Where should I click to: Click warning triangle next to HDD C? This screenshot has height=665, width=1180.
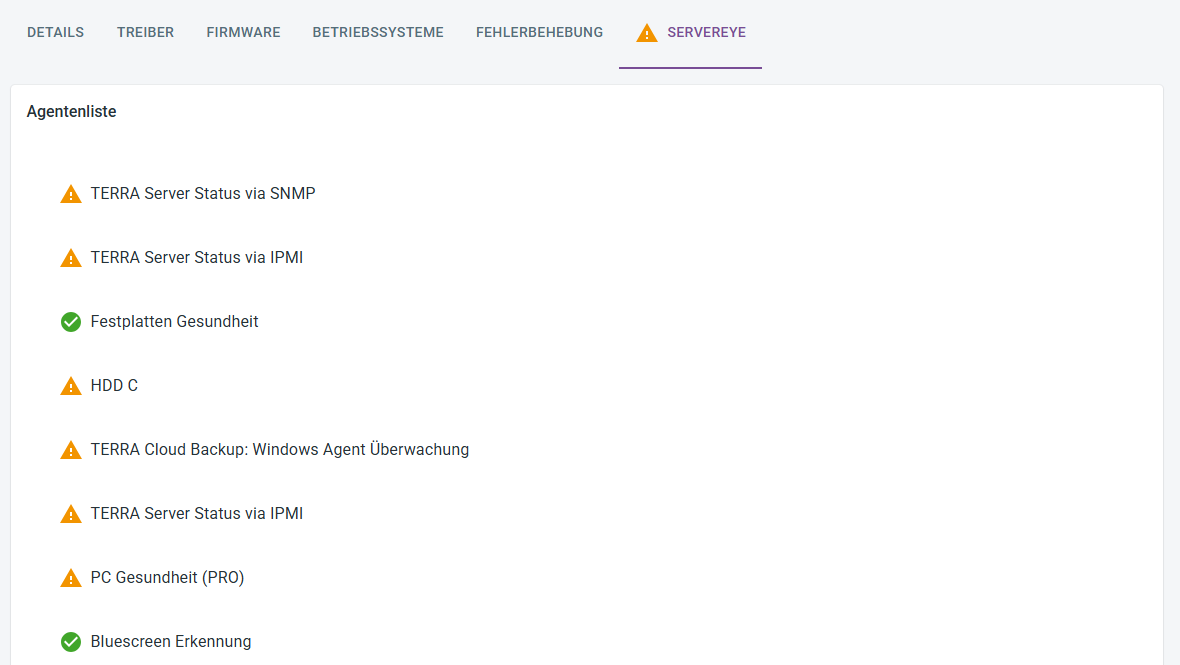click(x=71, y=386)
